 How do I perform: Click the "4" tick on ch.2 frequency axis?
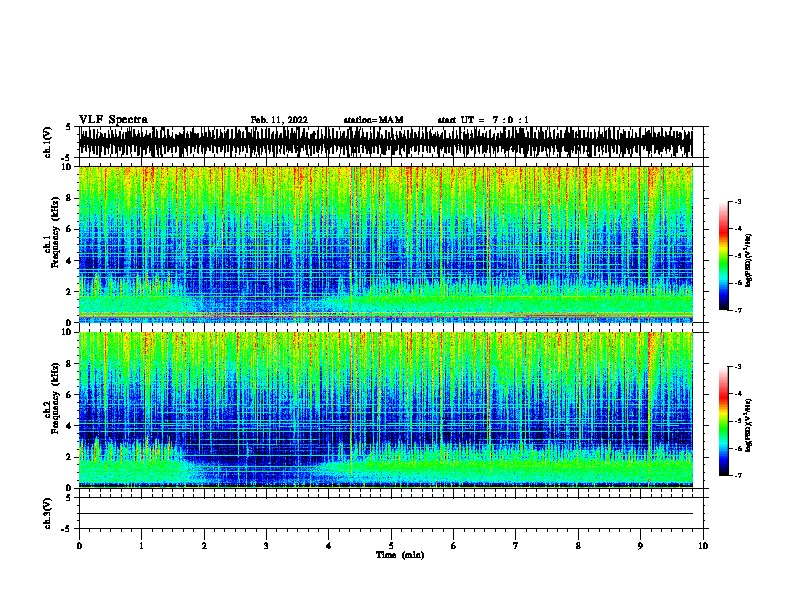click(x=69, y=426)
